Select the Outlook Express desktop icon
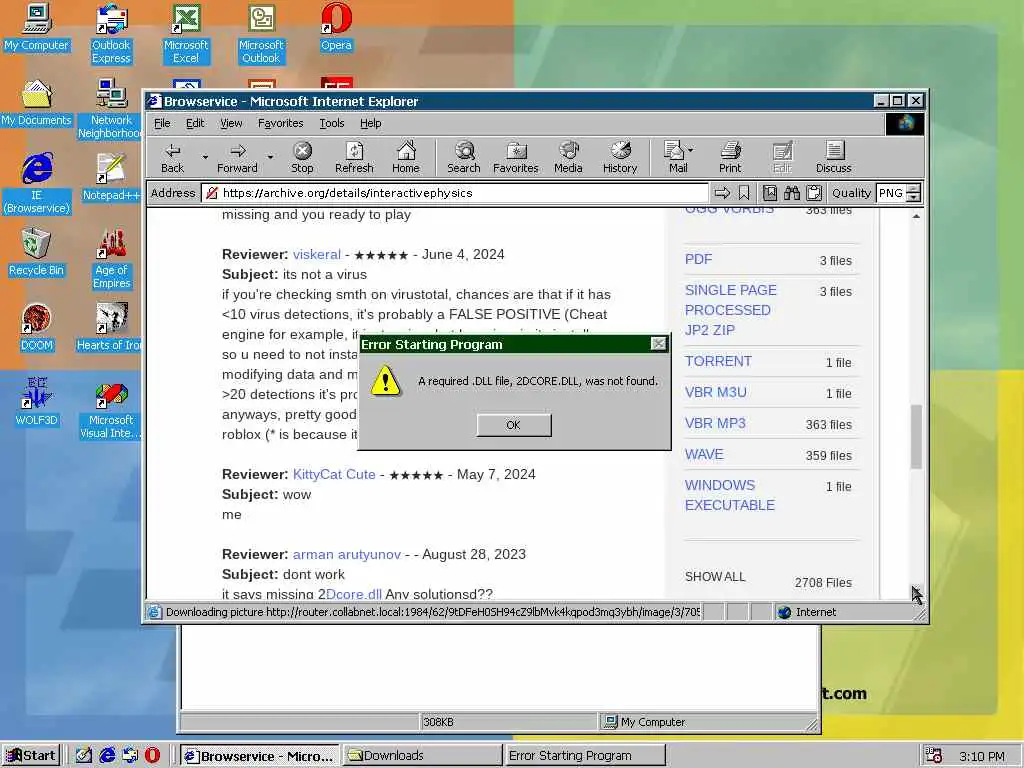The height and width of the screenshot is (768, 1024). pos(111,33)
